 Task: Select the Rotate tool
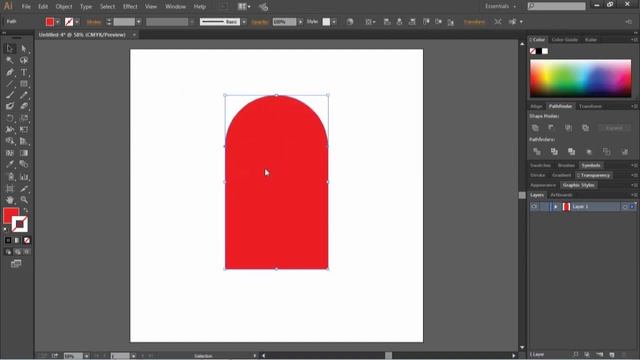tap(10, 118)
